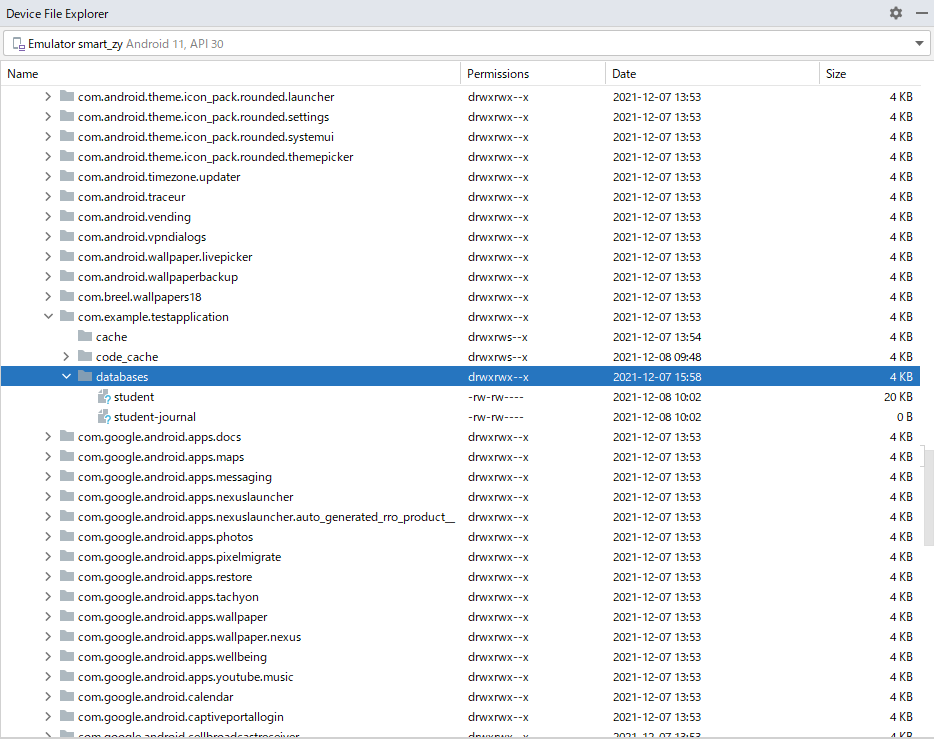The width and height of the screenshot is (934, 739).
Task: Click the code_cache folder icon
Action: click(85, 357)
